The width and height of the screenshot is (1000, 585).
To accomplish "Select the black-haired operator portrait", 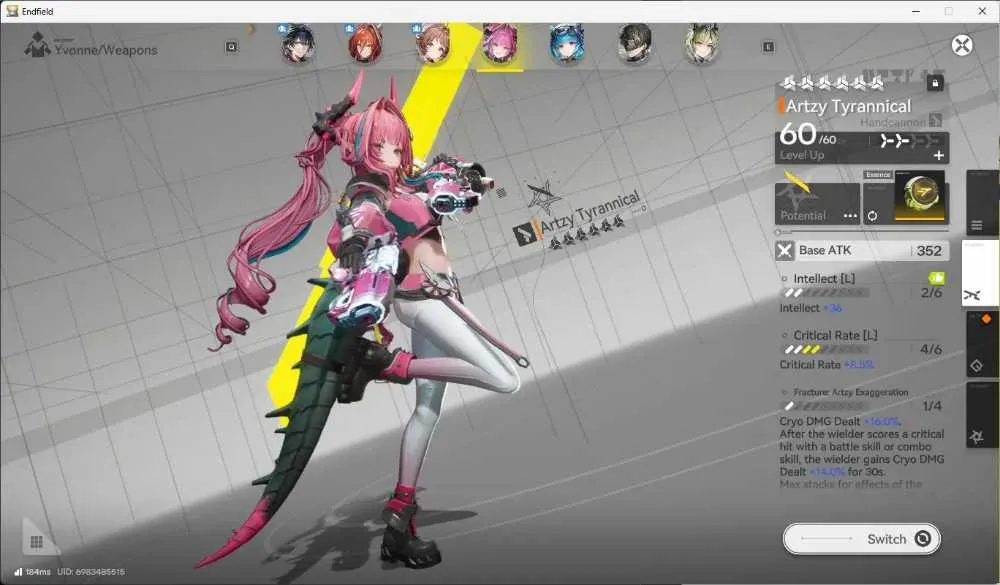I will point(297,44).
